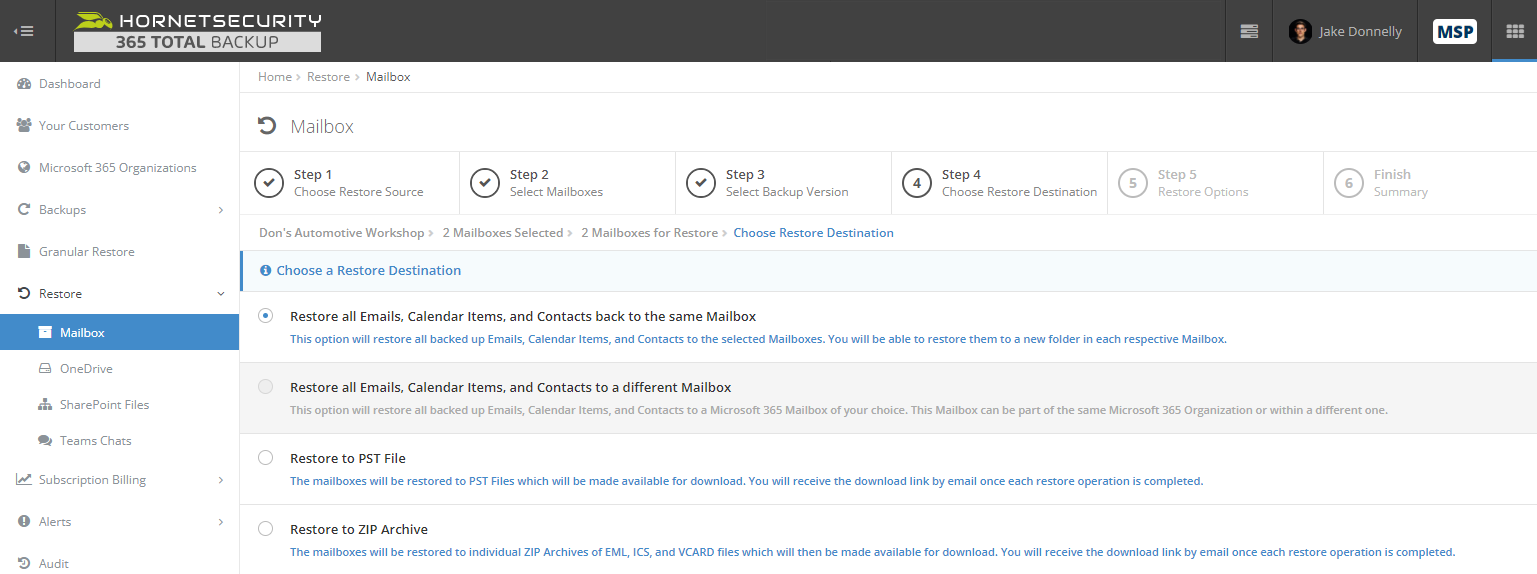The image size is (1537, 574).
Task: Click the SharePoint Files sitemap icon
Action: click(x=45, y=405)
